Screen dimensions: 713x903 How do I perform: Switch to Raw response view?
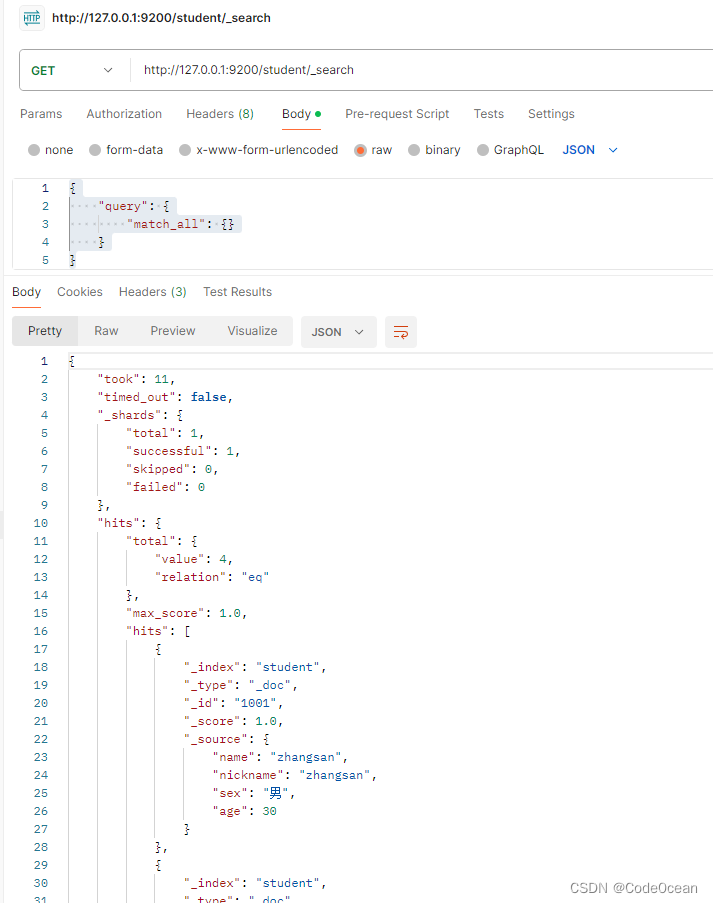pyautogui.click(x=107, y=331)
